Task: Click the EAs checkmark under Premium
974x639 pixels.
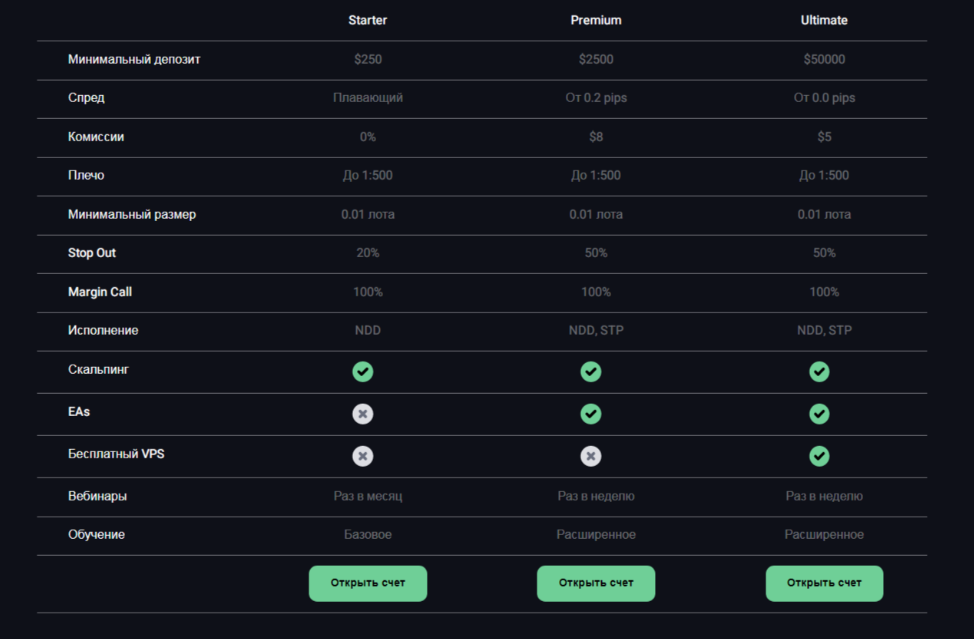Action: click(x=591, y=413)
